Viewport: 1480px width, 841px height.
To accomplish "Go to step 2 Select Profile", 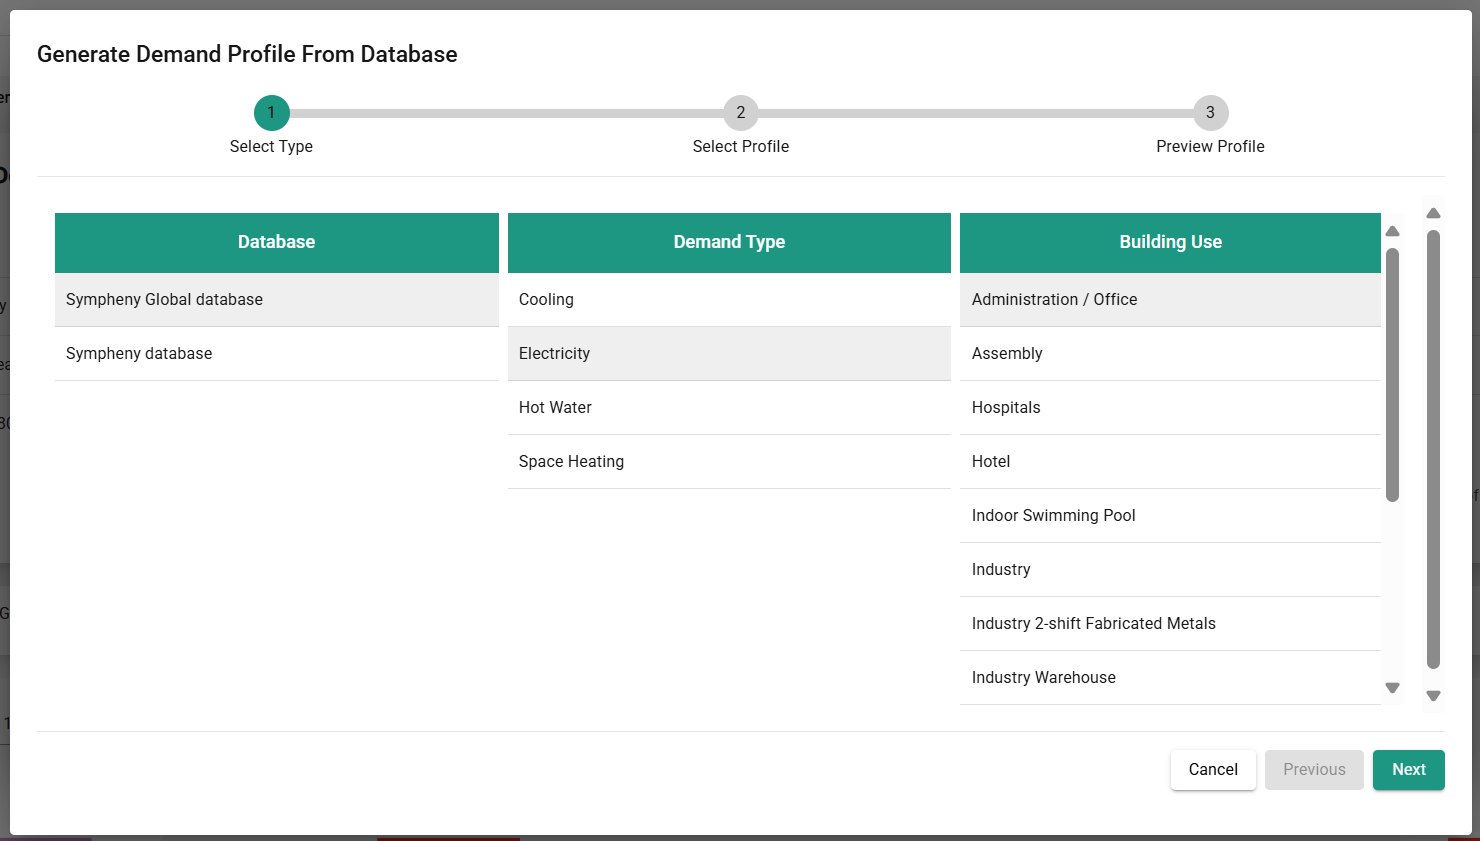I will coord(740,113).
